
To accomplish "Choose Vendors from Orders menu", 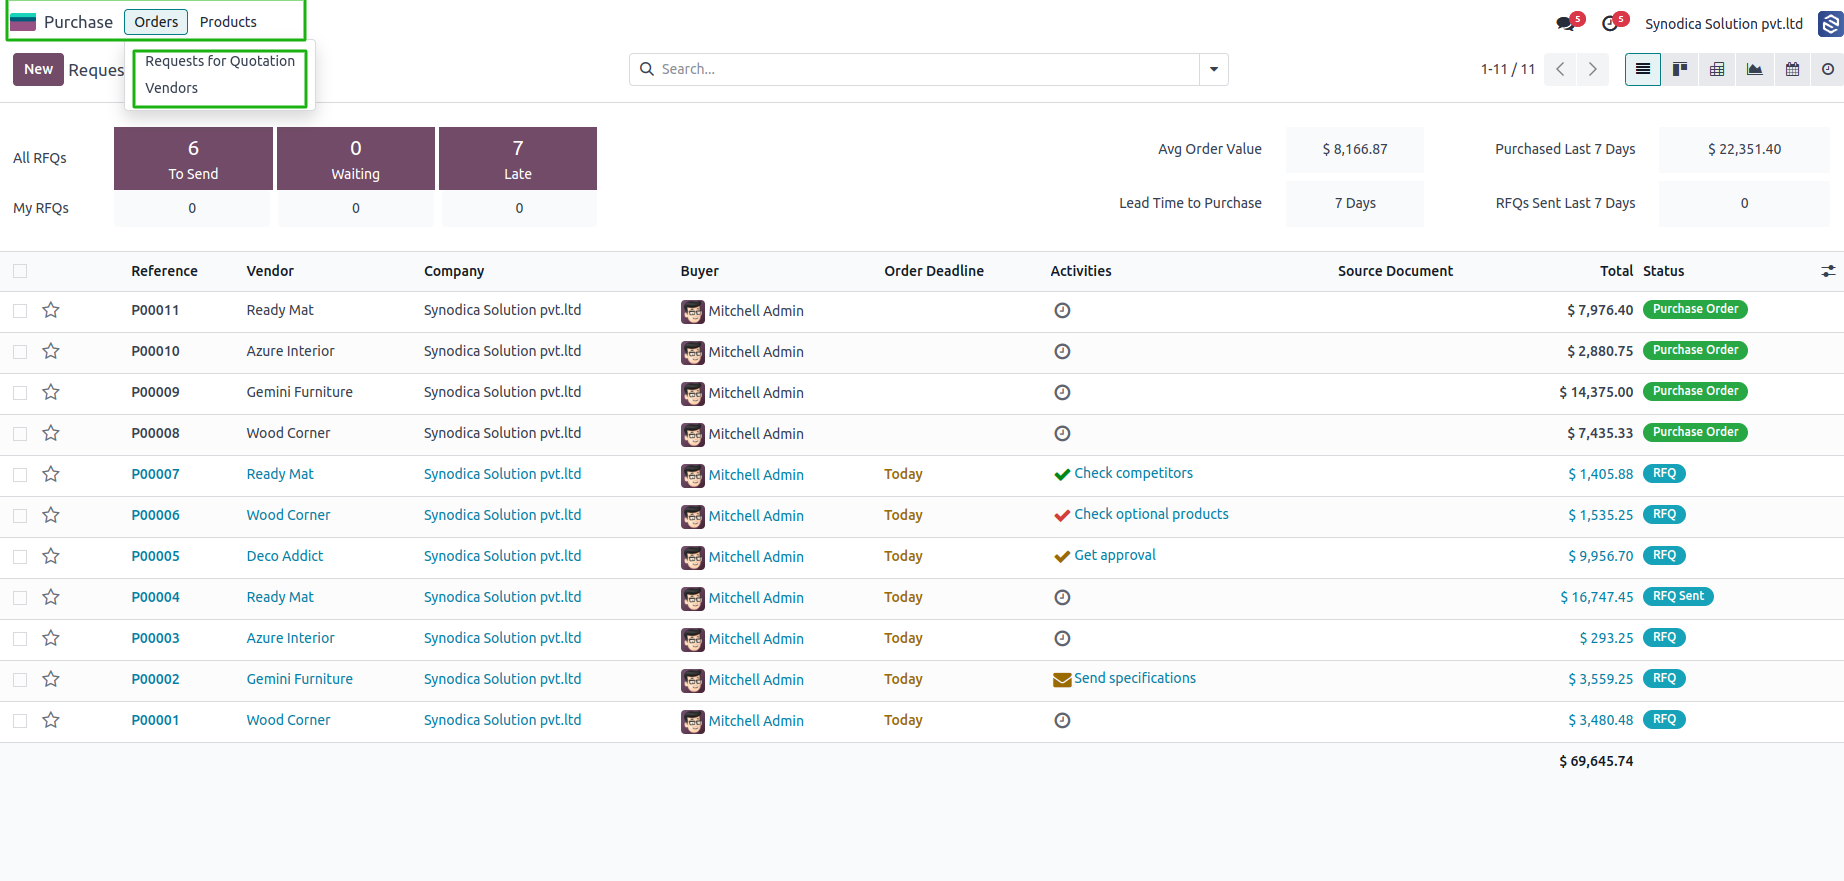I will (172, 88).
